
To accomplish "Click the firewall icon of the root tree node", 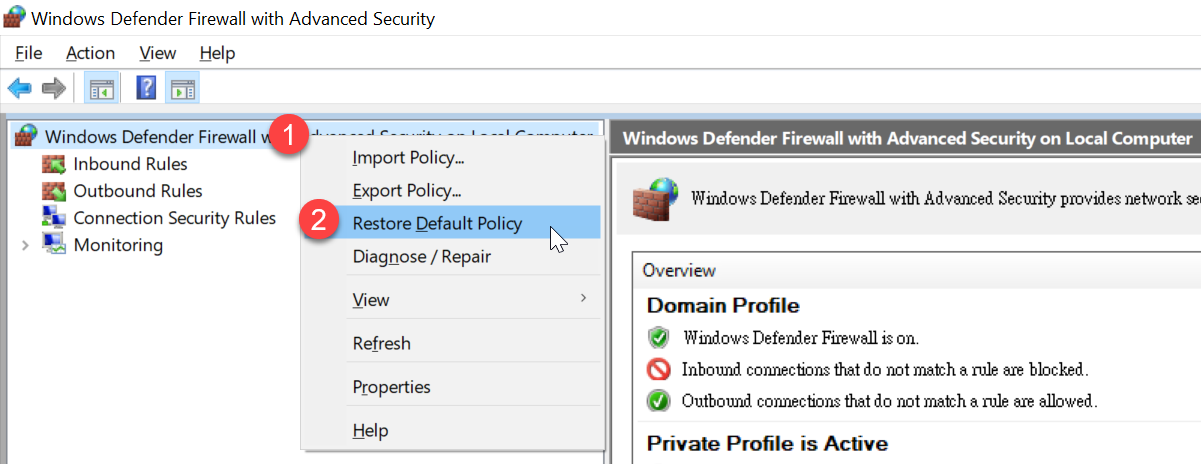I will (x=27, y=136).
